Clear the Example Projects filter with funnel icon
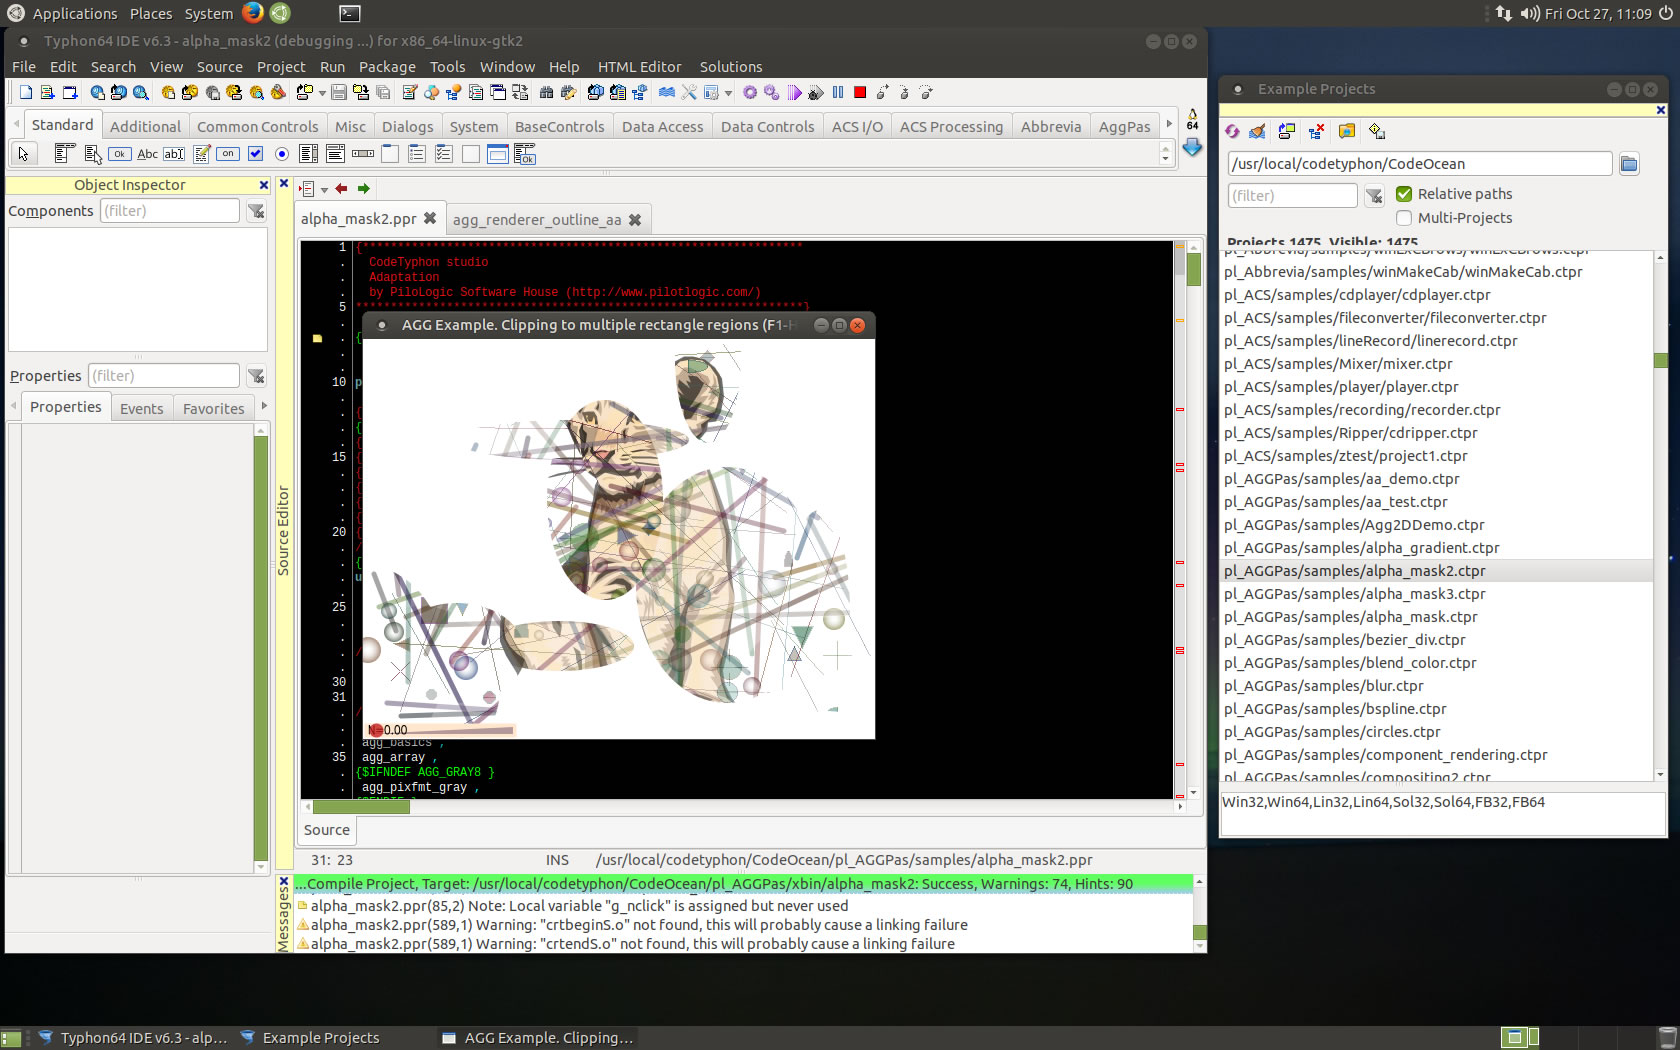 pos(1374,196)
